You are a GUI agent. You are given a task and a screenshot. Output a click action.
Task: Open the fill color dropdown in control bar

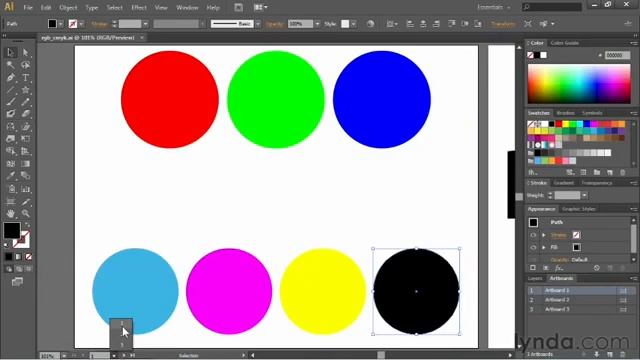click(x=61, y=24)
